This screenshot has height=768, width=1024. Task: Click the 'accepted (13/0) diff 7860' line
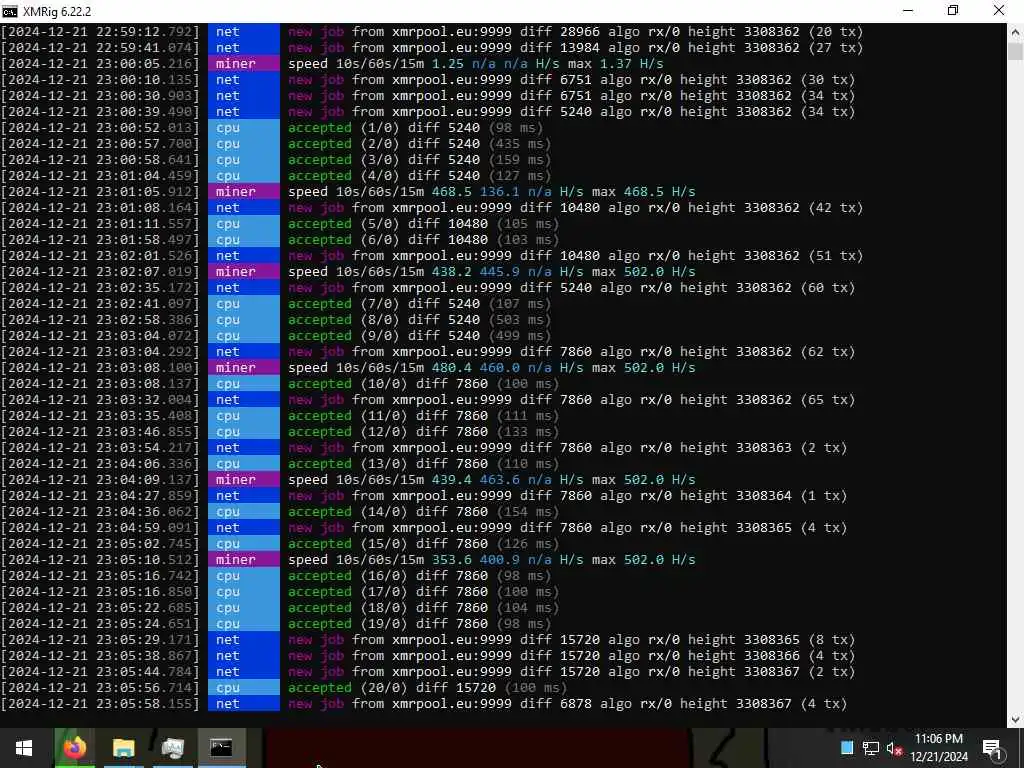(x=280, y=464)
